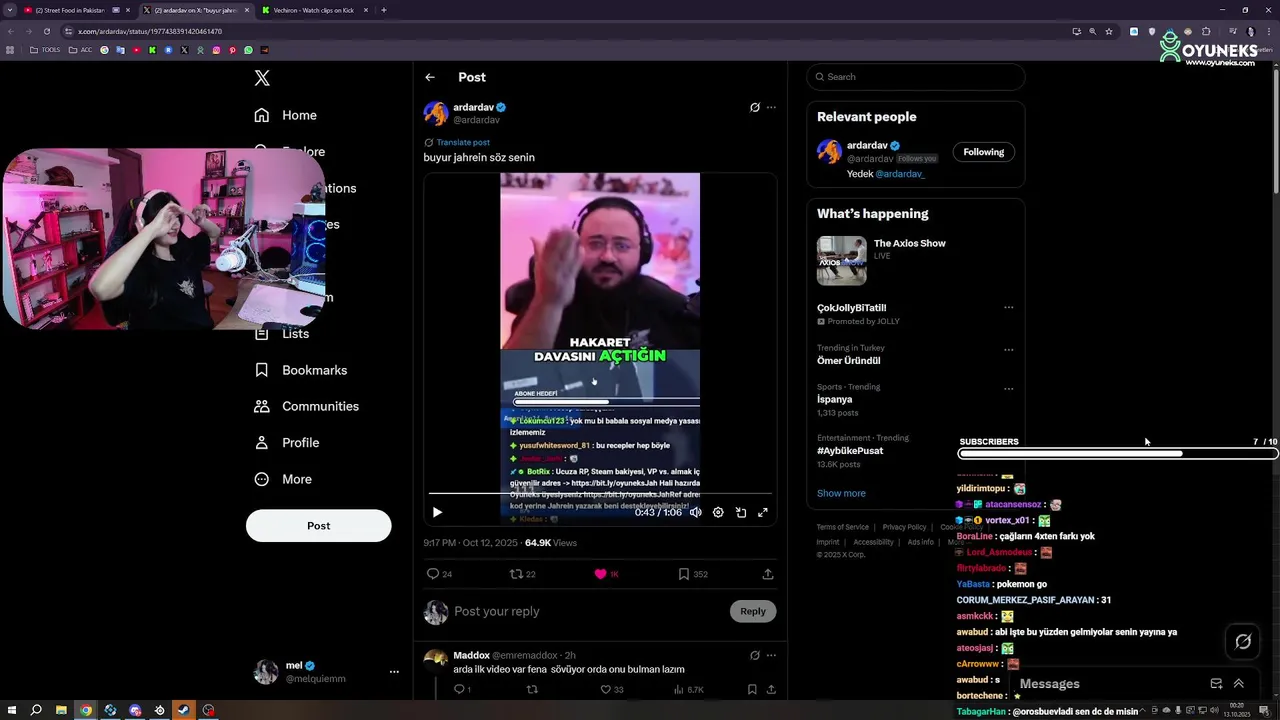
Task: Bookmark the post with 352 bookmarks
Action: click(684, 574)
